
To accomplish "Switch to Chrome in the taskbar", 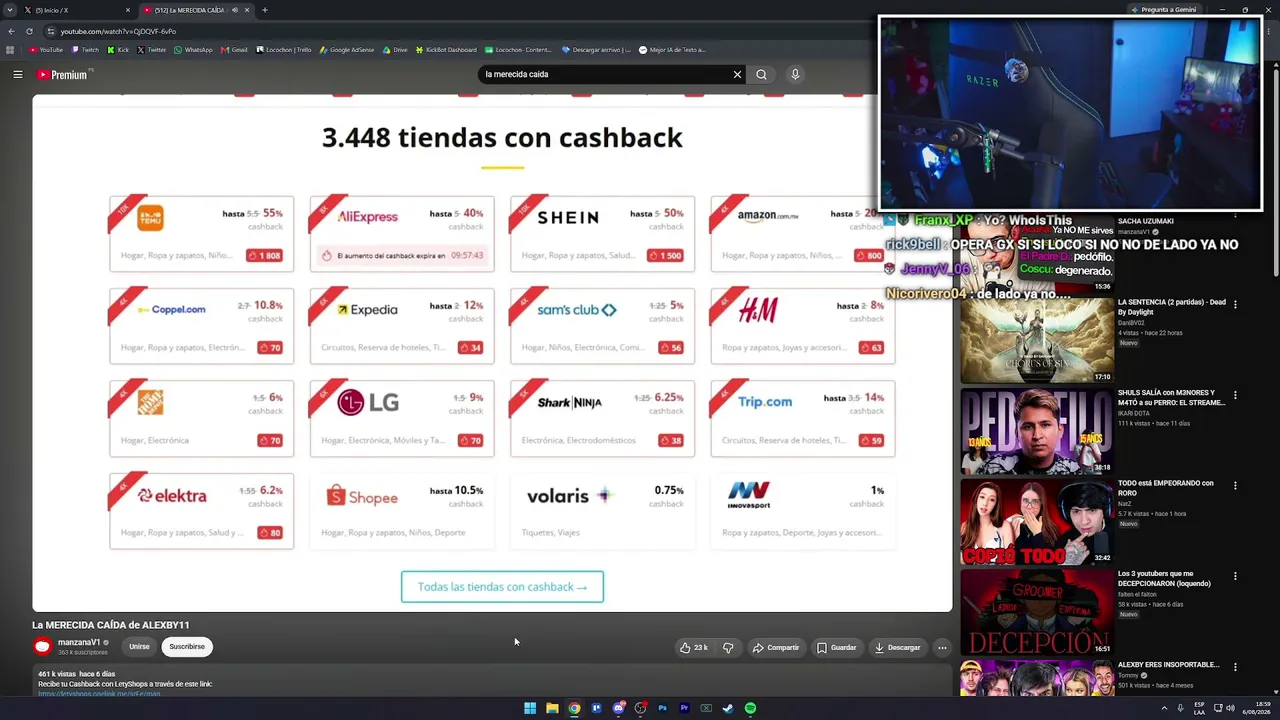I will pyautogui.click(x=574, y=708).
